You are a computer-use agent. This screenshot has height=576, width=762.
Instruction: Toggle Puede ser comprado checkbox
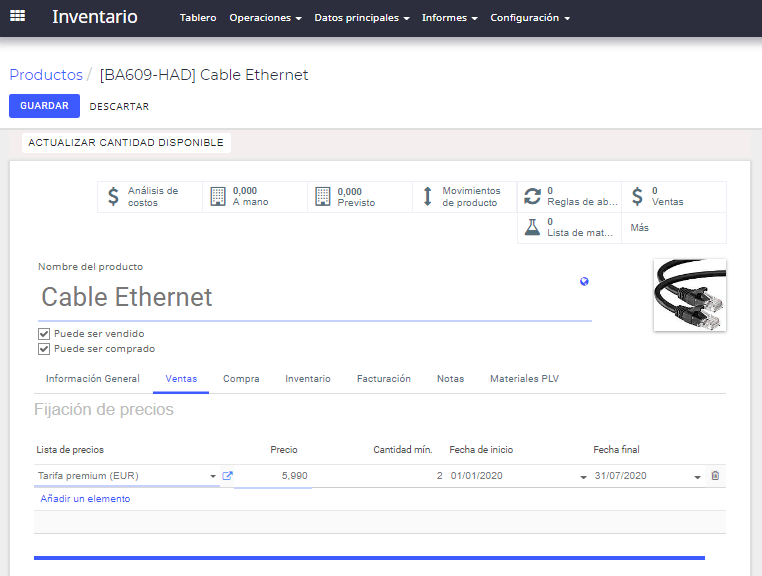[x=44, y=349]
